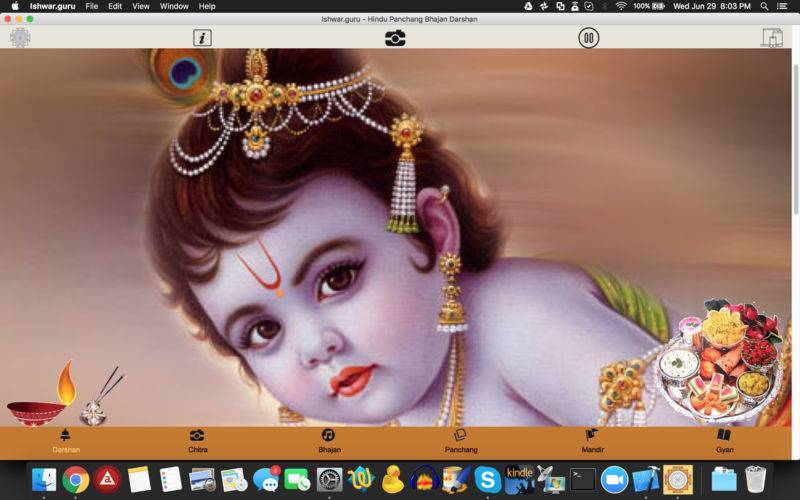Open the Apple menu
The height and width of the screenshot is (500, 800).
pos(15,6)
